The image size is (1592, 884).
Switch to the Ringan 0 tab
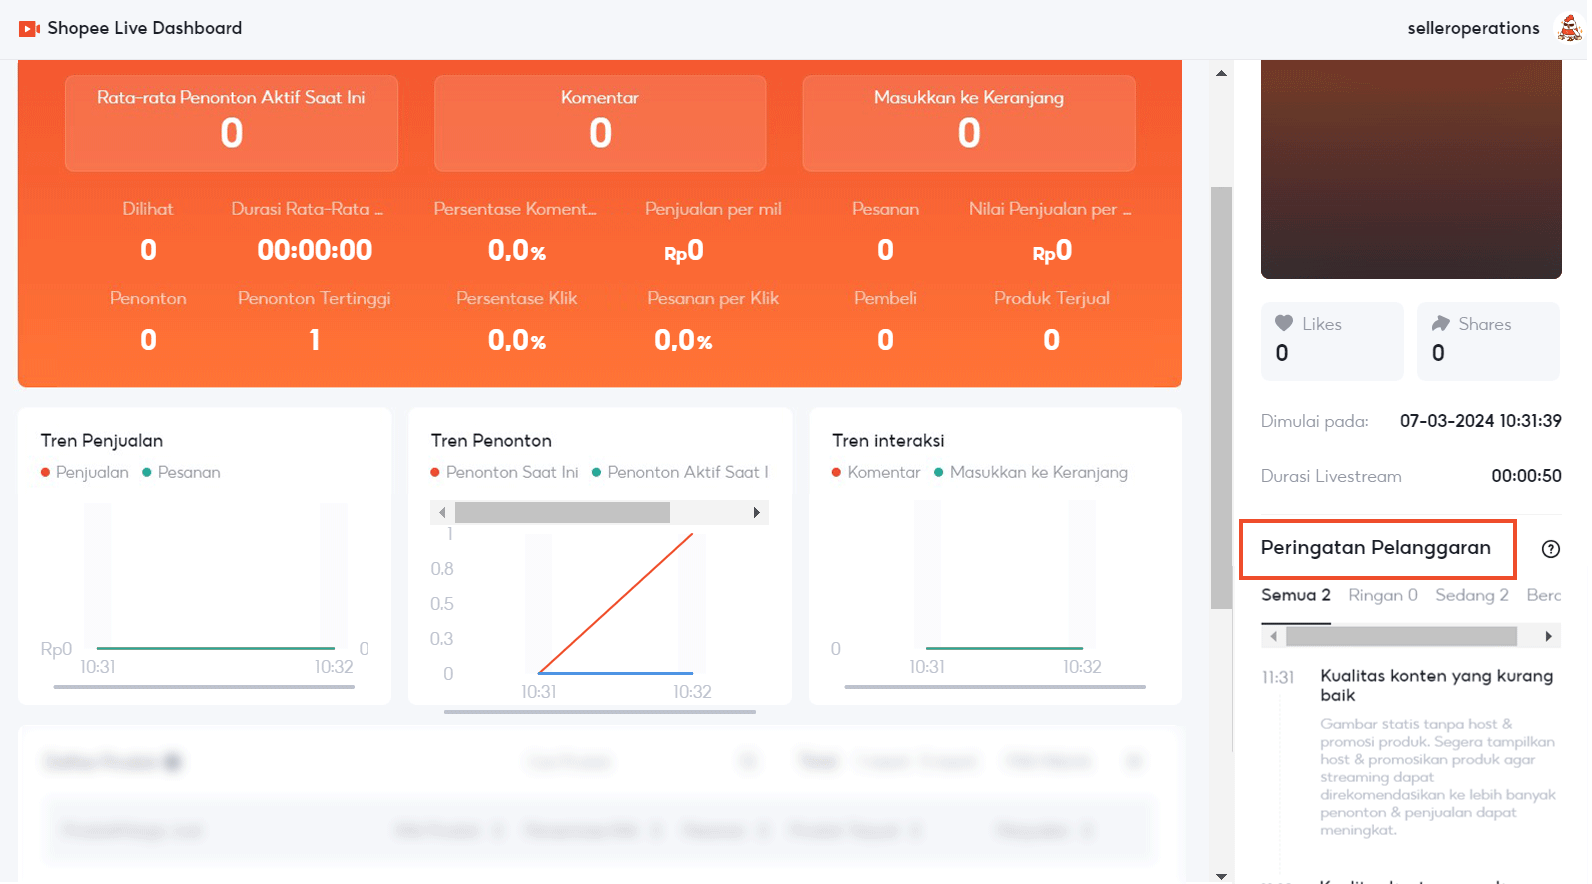(1383, 596)
